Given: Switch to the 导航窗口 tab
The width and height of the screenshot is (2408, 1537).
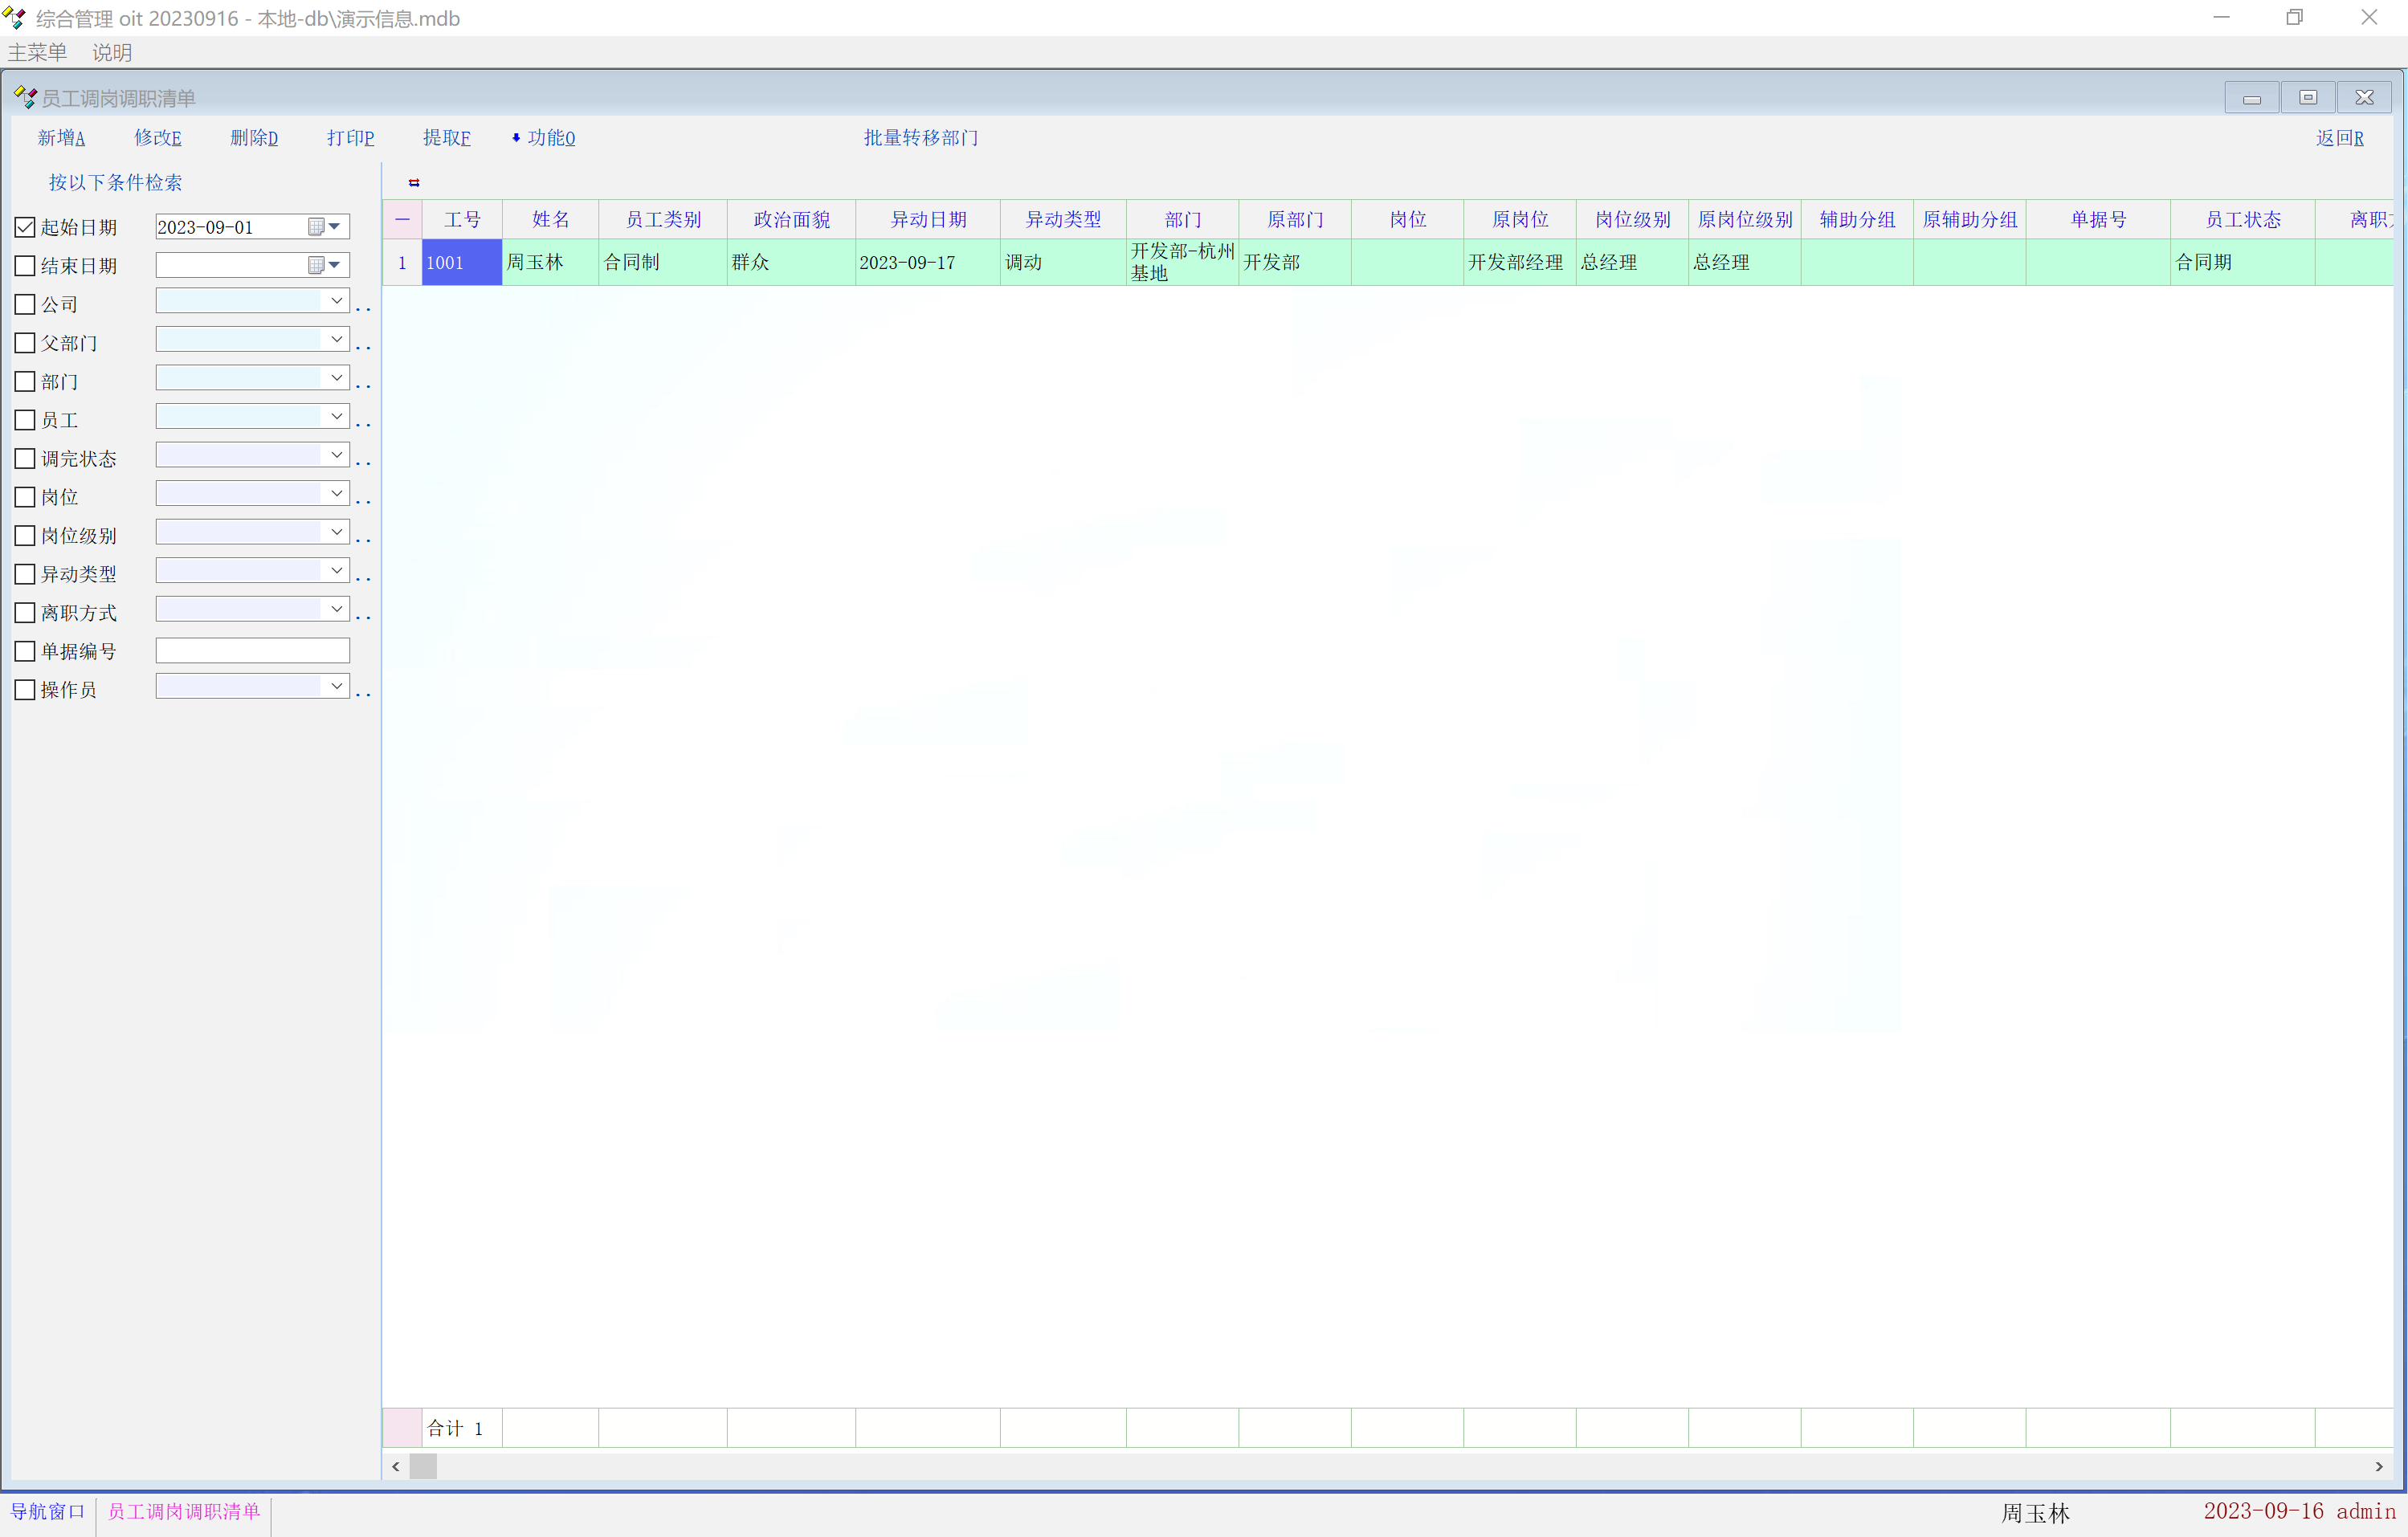Looking at the screenshot, I should click(47, 1511).
